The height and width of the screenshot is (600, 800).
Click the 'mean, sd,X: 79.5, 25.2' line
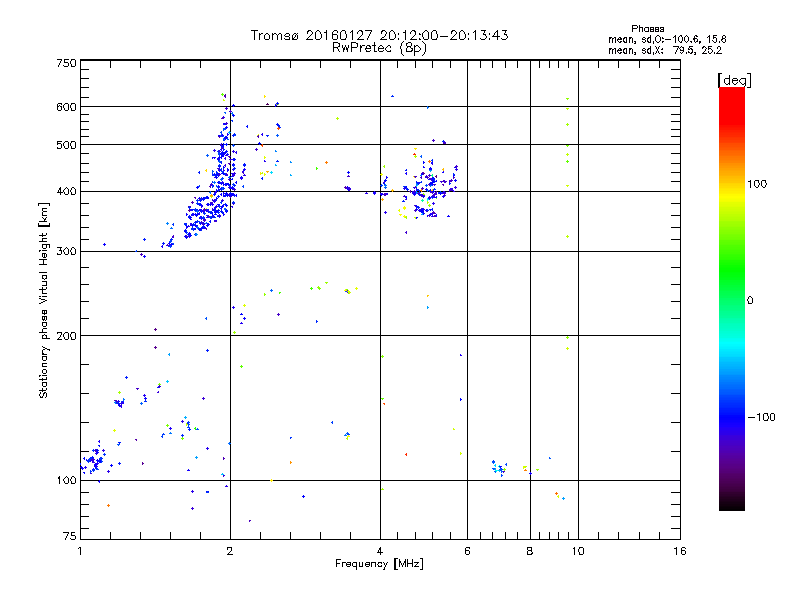point(665,50)
